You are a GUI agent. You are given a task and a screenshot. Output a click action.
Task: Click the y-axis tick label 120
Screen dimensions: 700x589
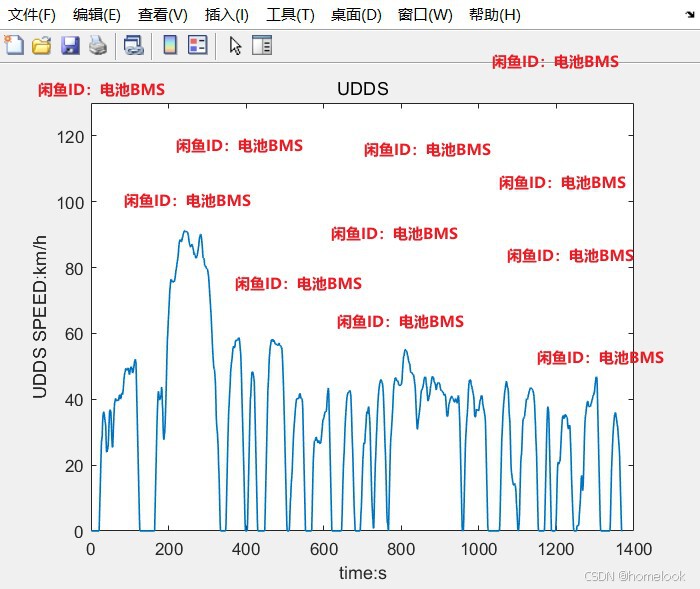tap(70, 137)
